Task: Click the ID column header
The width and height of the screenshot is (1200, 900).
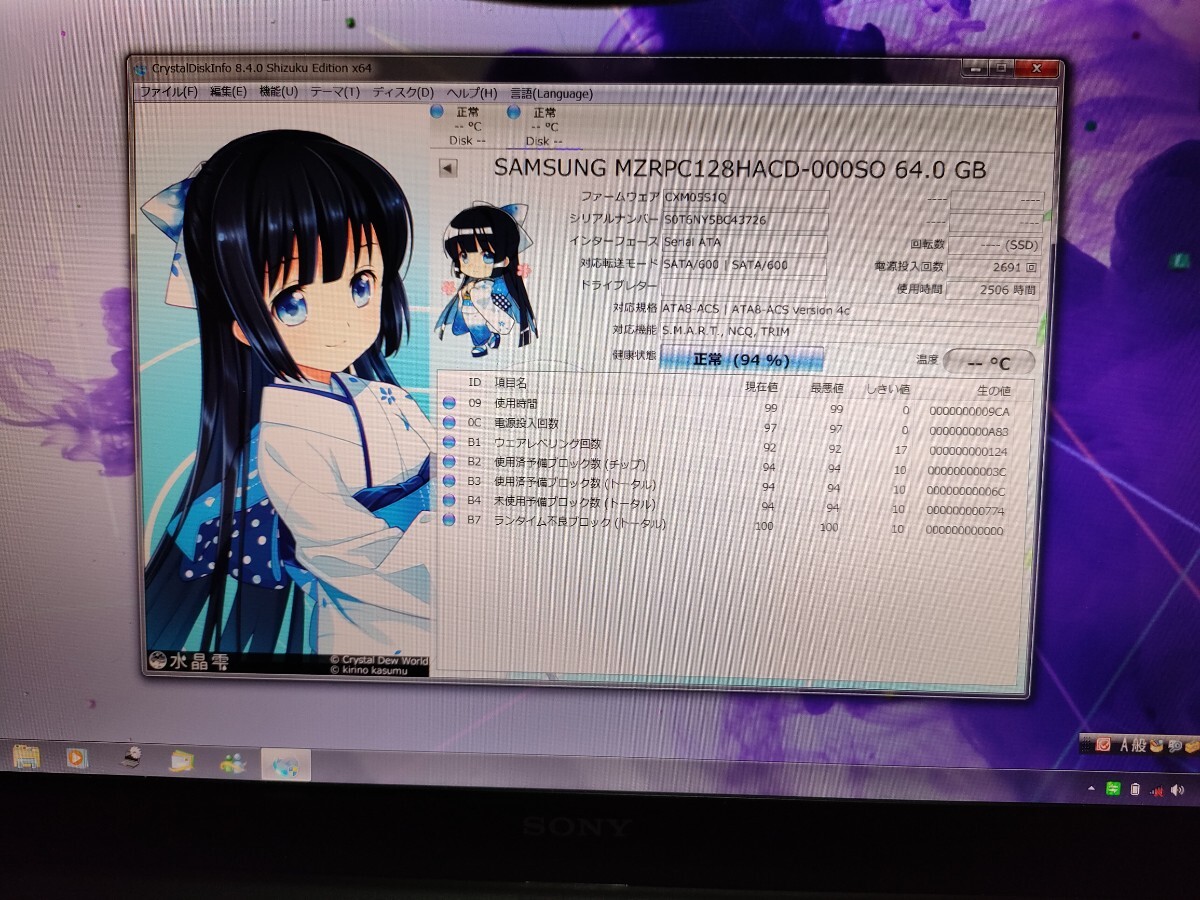Action: [475, 382]
